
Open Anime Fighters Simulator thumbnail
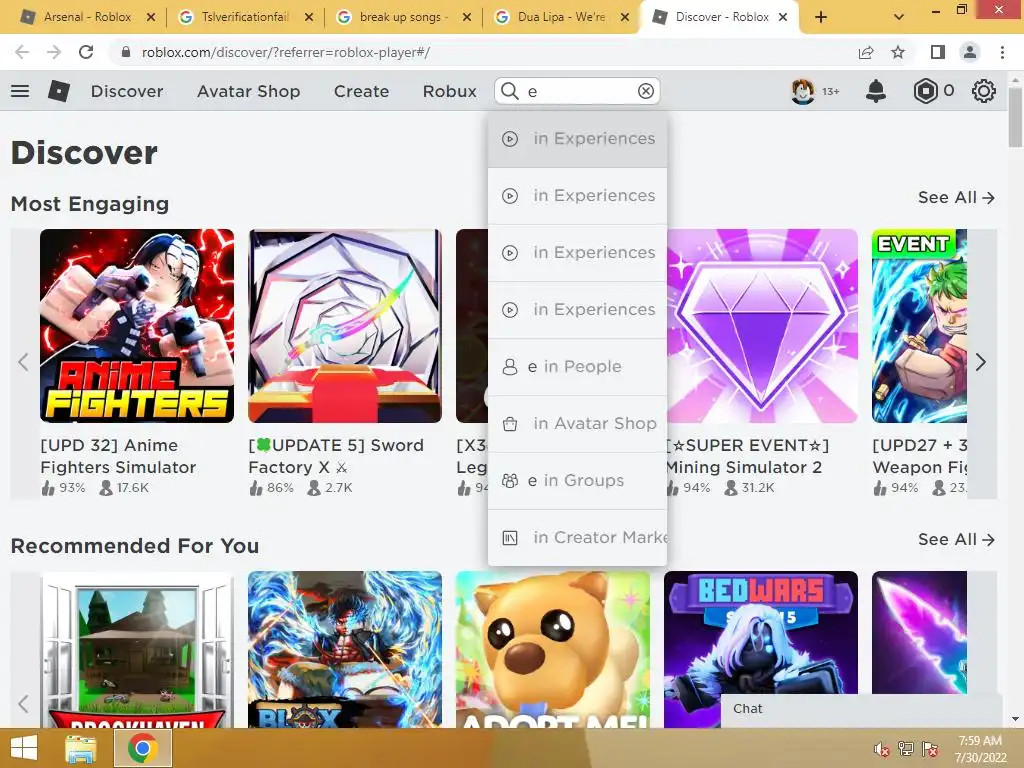136,325
